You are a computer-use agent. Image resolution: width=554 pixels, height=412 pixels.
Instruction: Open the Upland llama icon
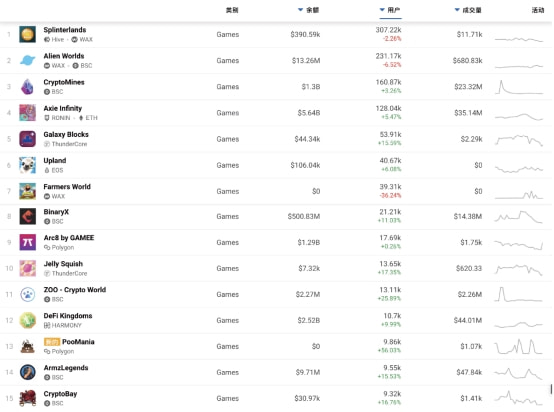pyautogui.click(x=27, y=165)
